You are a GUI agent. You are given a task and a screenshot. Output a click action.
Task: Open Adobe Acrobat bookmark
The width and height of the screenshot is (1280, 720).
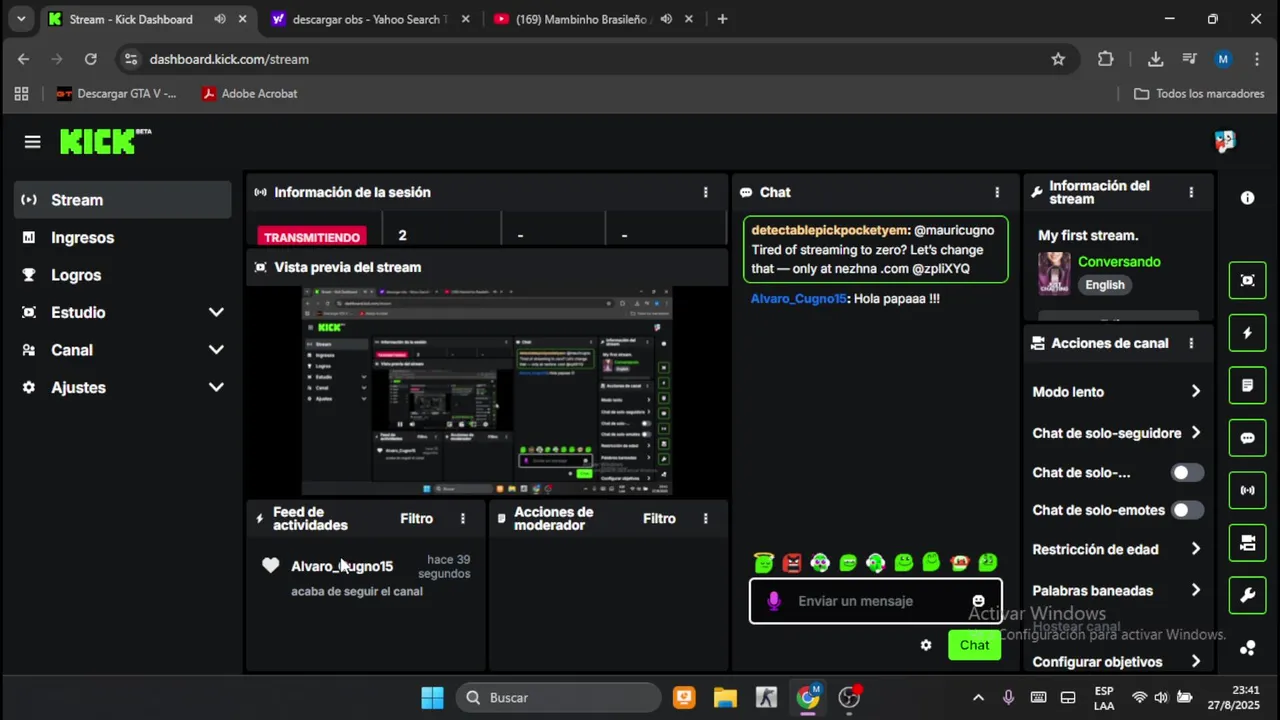[249, 93]
